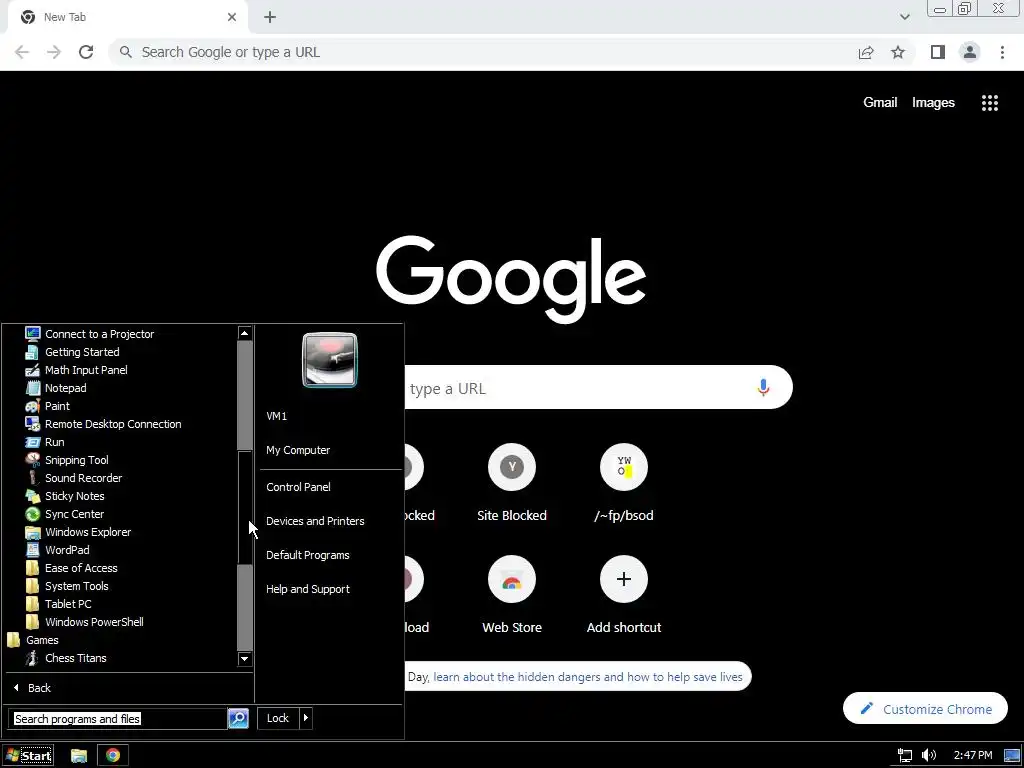
Task: Click Customize Chrome button
Action: (925, 709)
